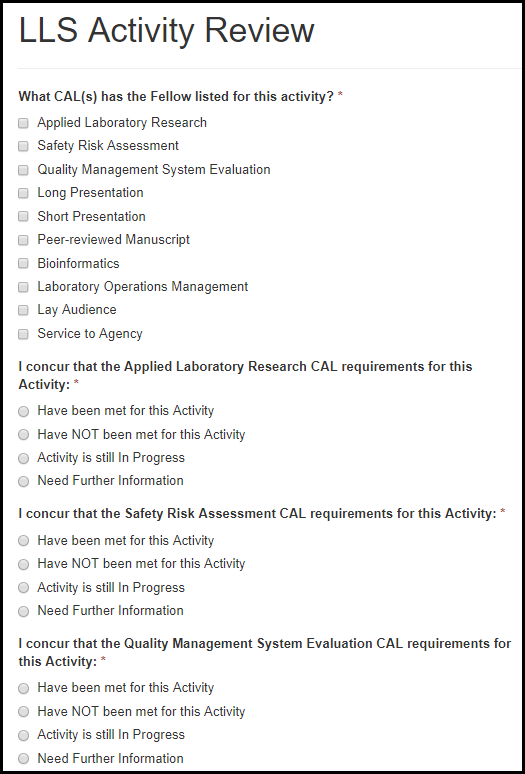This screenshot has width=525, height=774.
Task: Enable Quality Management System Evaluation checkbox
Action: point(23,170)
